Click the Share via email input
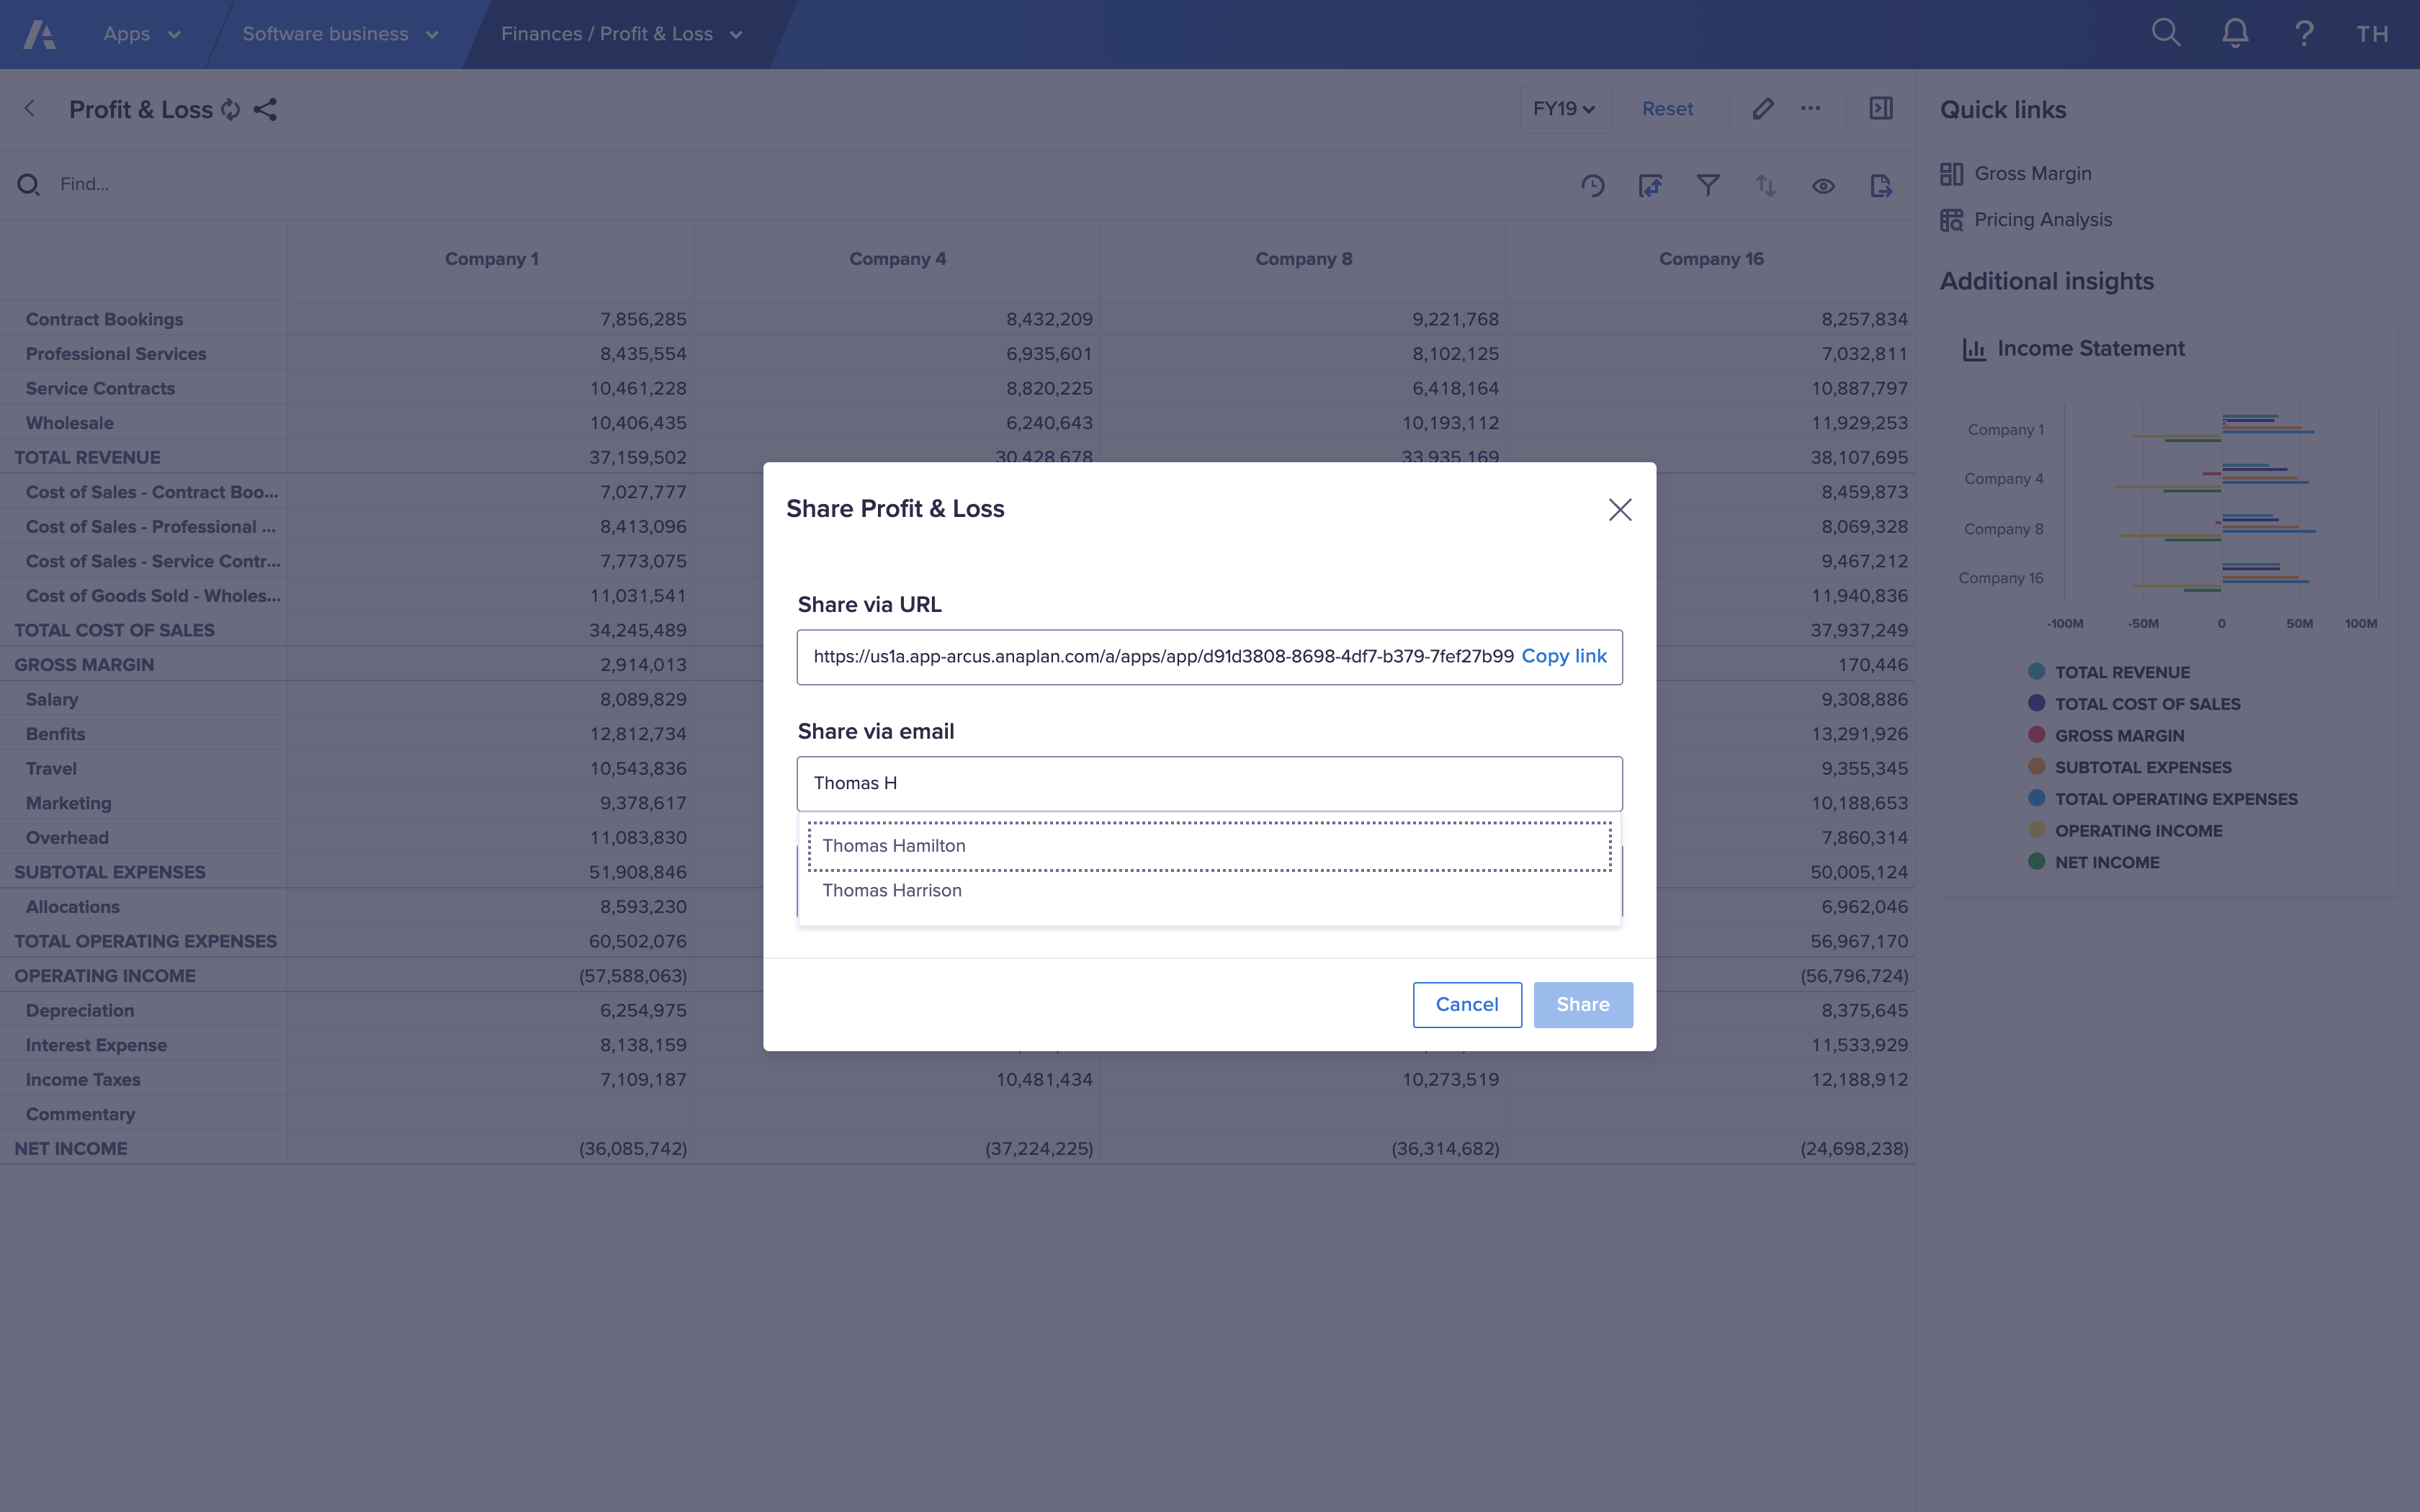This screenshot has width=2420, height=1512. [1209, 783]
